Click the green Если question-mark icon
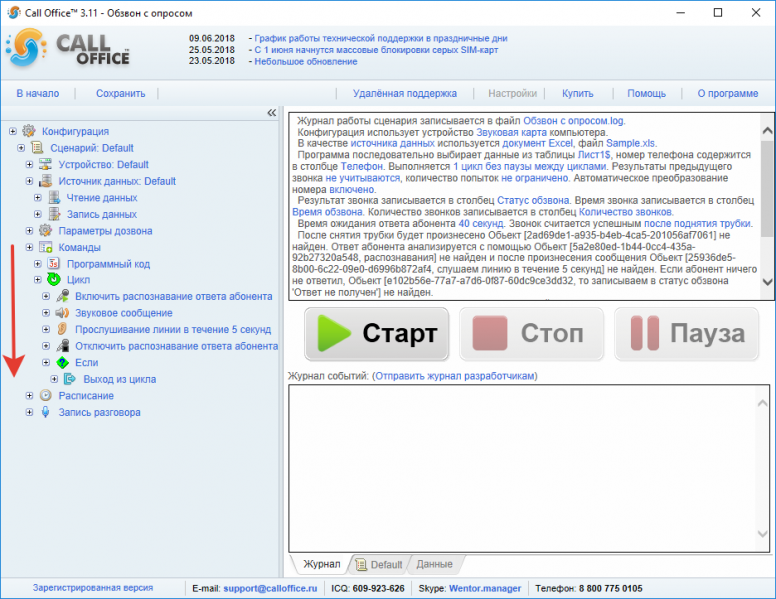 (62, 362)
